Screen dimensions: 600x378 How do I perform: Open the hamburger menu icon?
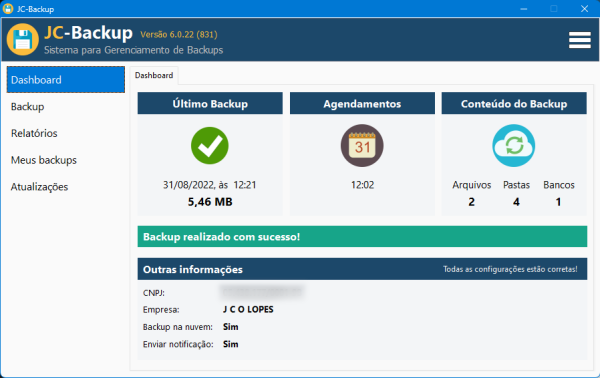tap(579, 40)
